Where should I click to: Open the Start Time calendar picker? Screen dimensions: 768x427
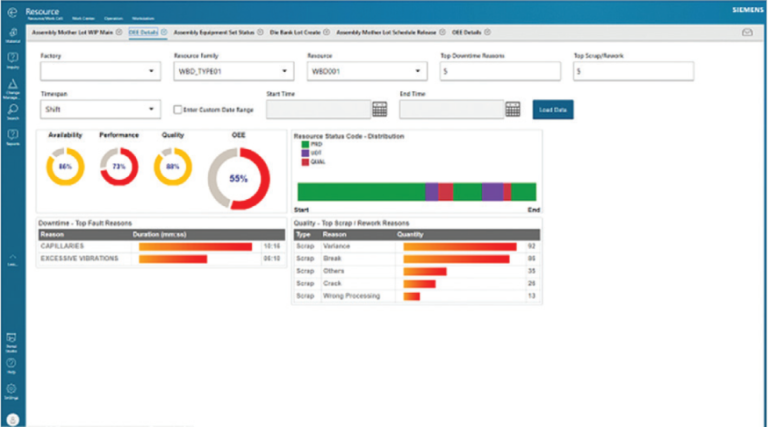379,109
